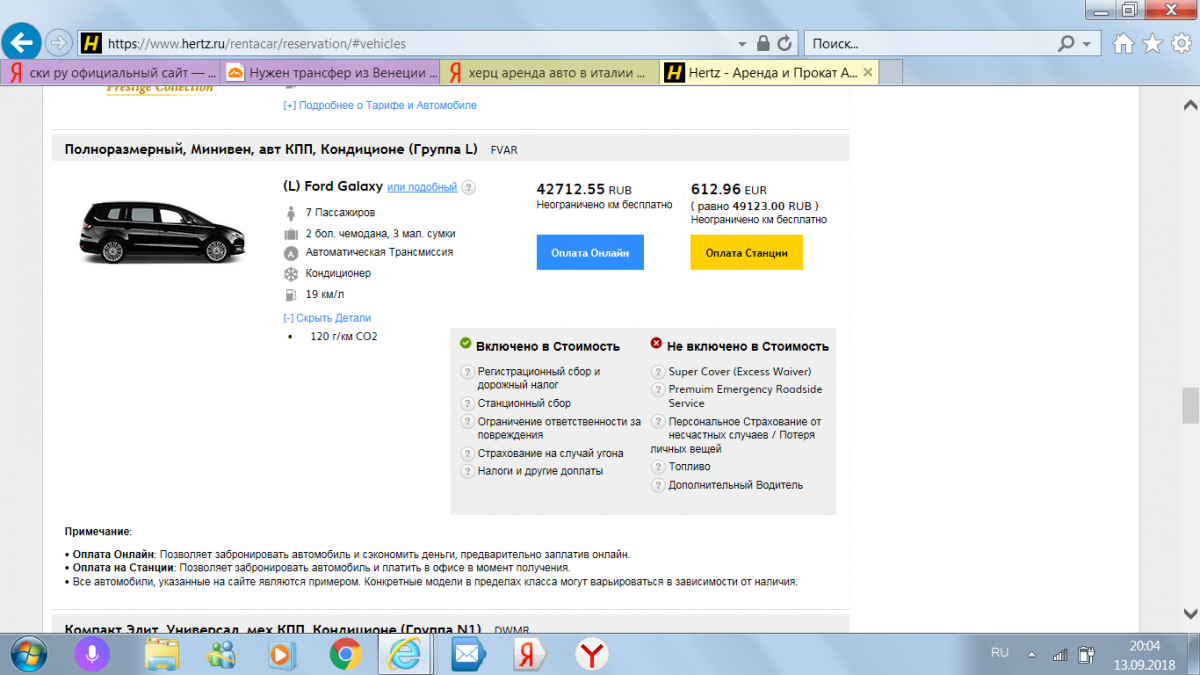Switch to 'Нужен трансфер из Венеции' tab
The height and width of the screenshot is (675, 1200).
330,72
